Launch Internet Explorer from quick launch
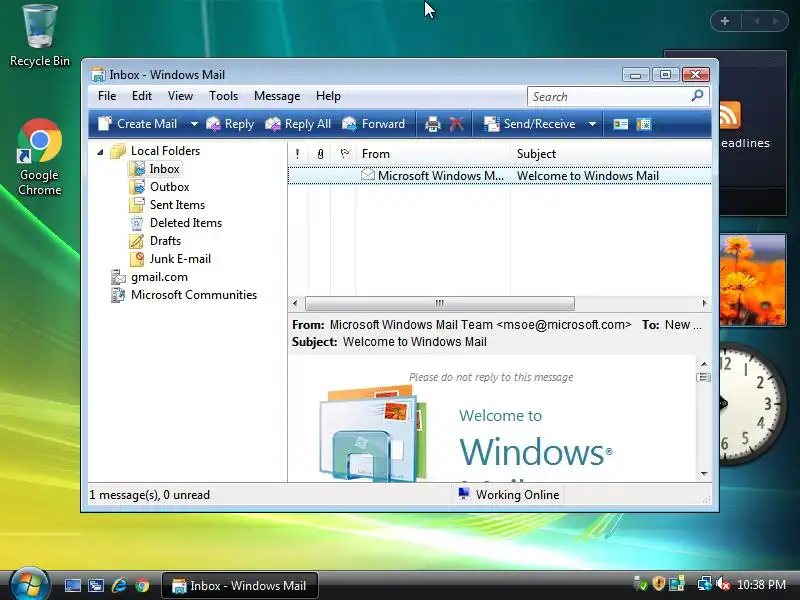This screenshot has height=600, width=800. point(119,585)
